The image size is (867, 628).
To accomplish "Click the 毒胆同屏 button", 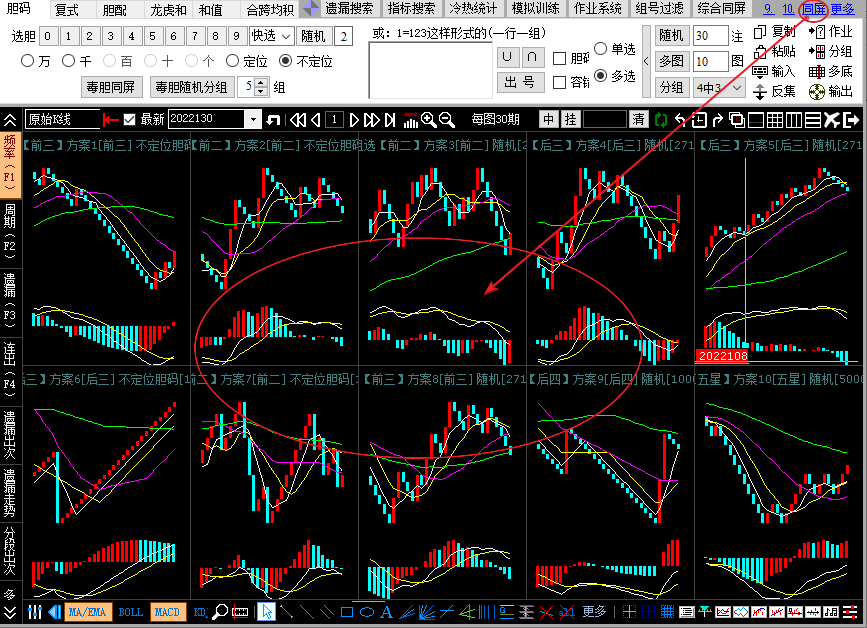I will (112, 87).
